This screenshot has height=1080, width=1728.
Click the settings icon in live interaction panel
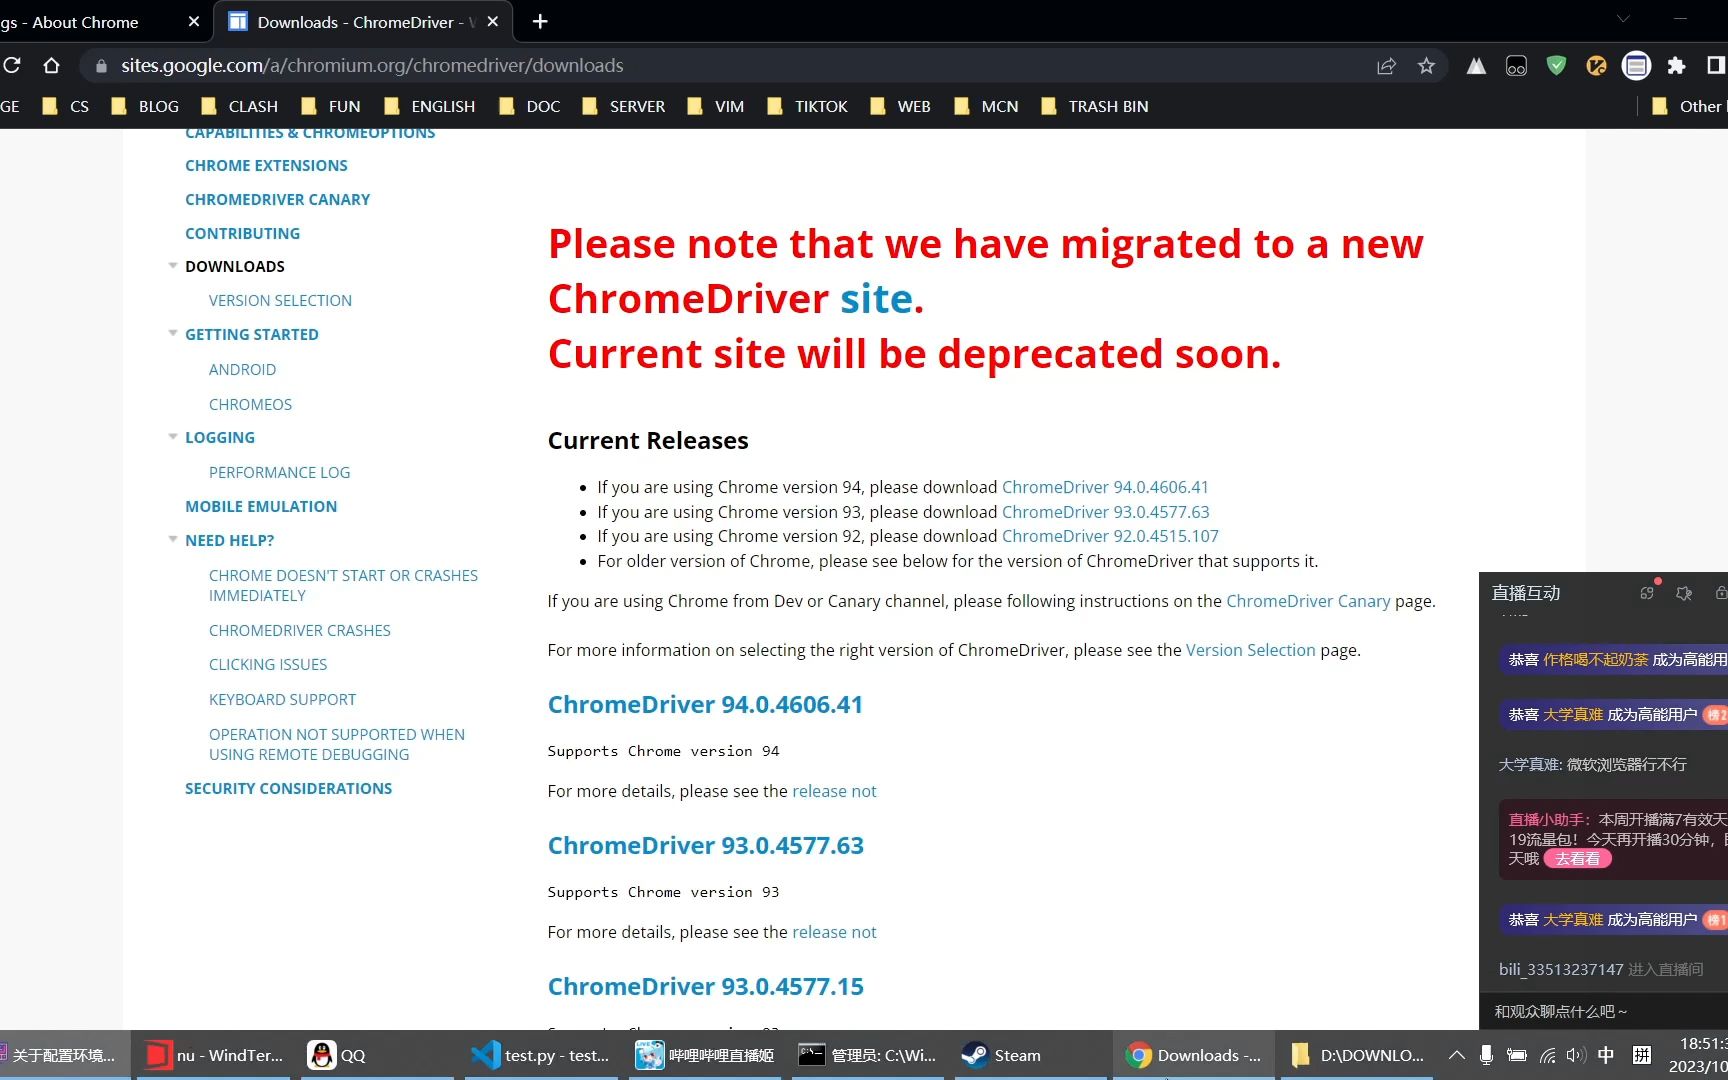(1684, 593)
